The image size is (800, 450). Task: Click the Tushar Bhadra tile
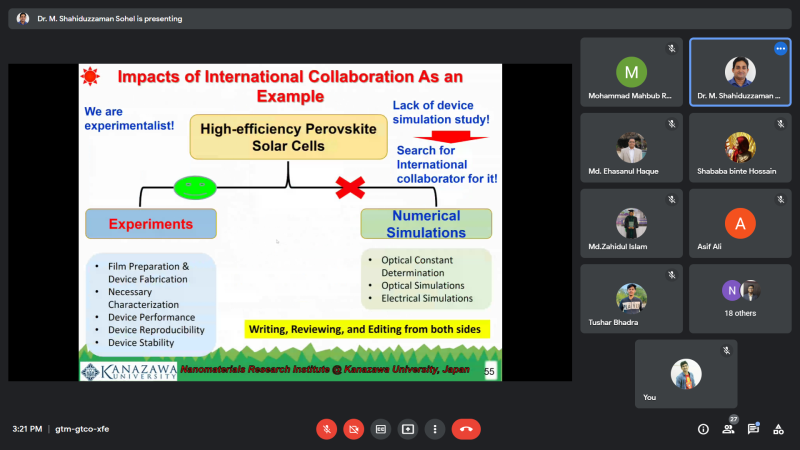tap(631, 298)
